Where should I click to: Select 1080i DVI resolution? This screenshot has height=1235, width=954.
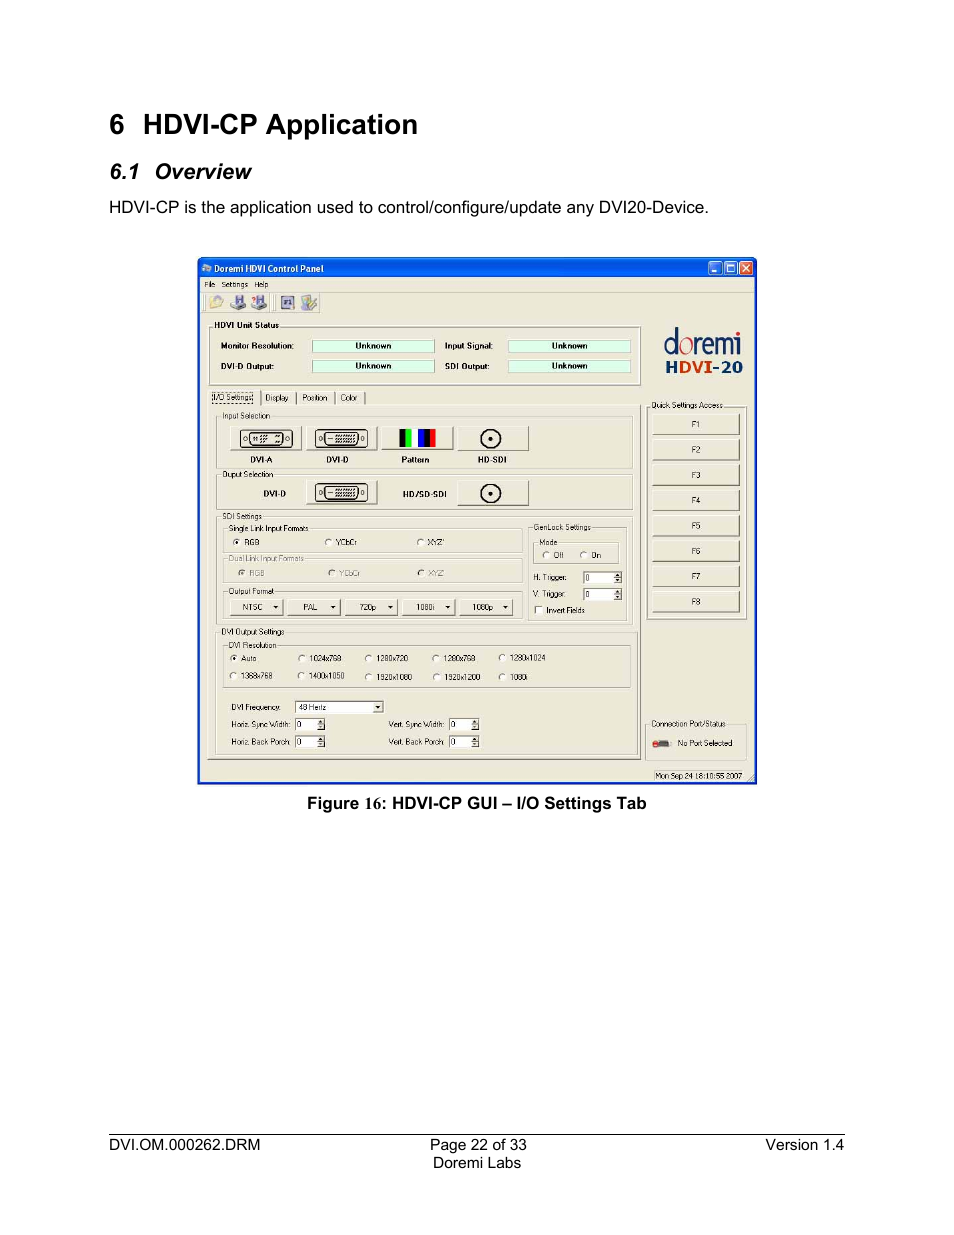pos(502,677)
